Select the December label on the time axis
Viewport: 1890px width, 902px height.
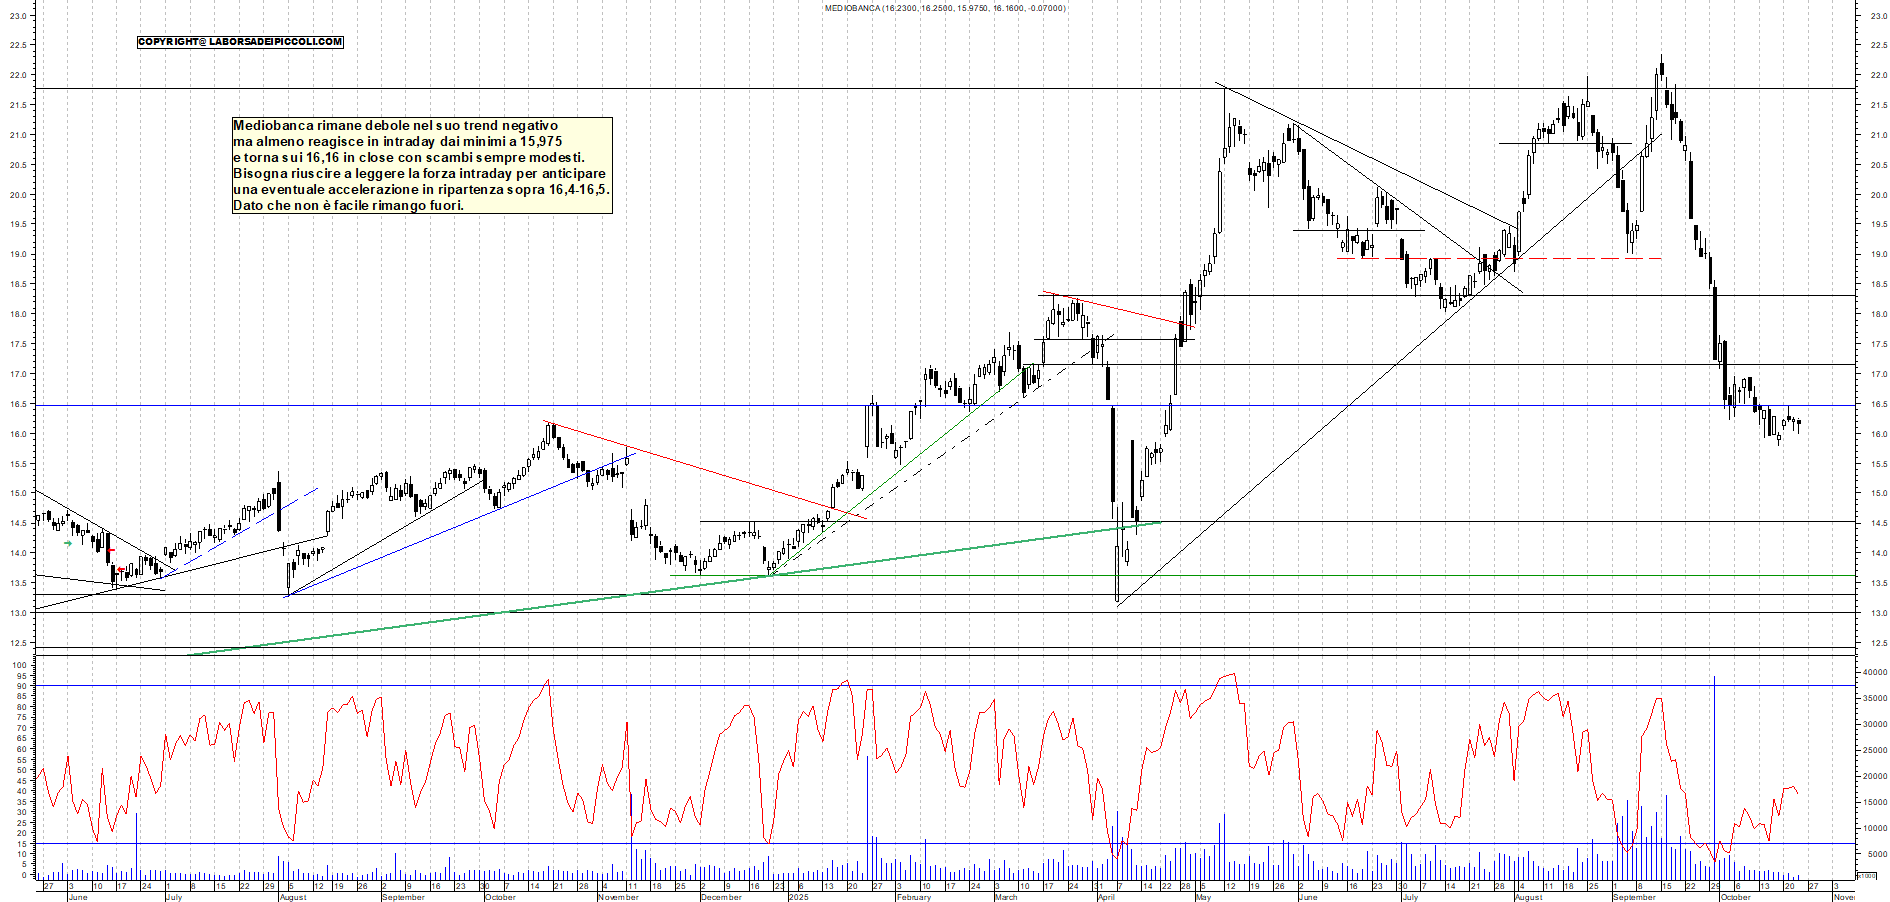721,897
